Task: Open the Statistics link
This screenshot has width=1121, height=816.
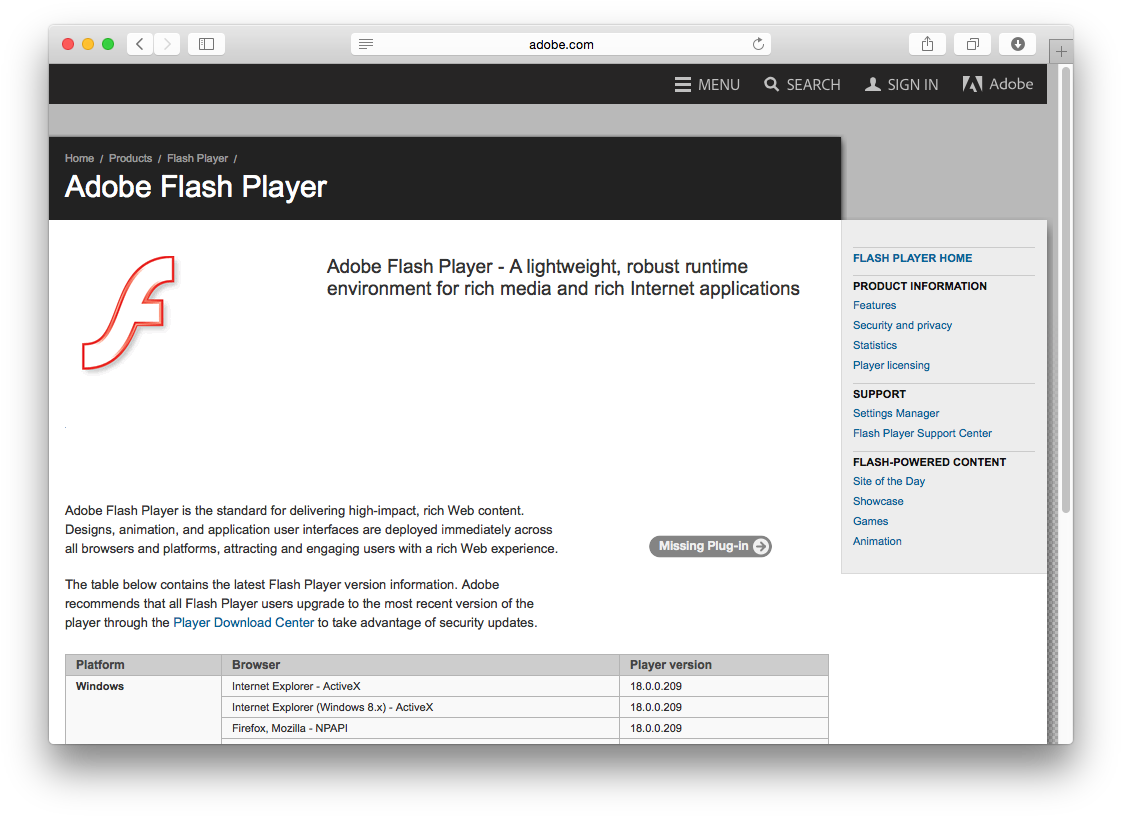Action: pos(874,345)
